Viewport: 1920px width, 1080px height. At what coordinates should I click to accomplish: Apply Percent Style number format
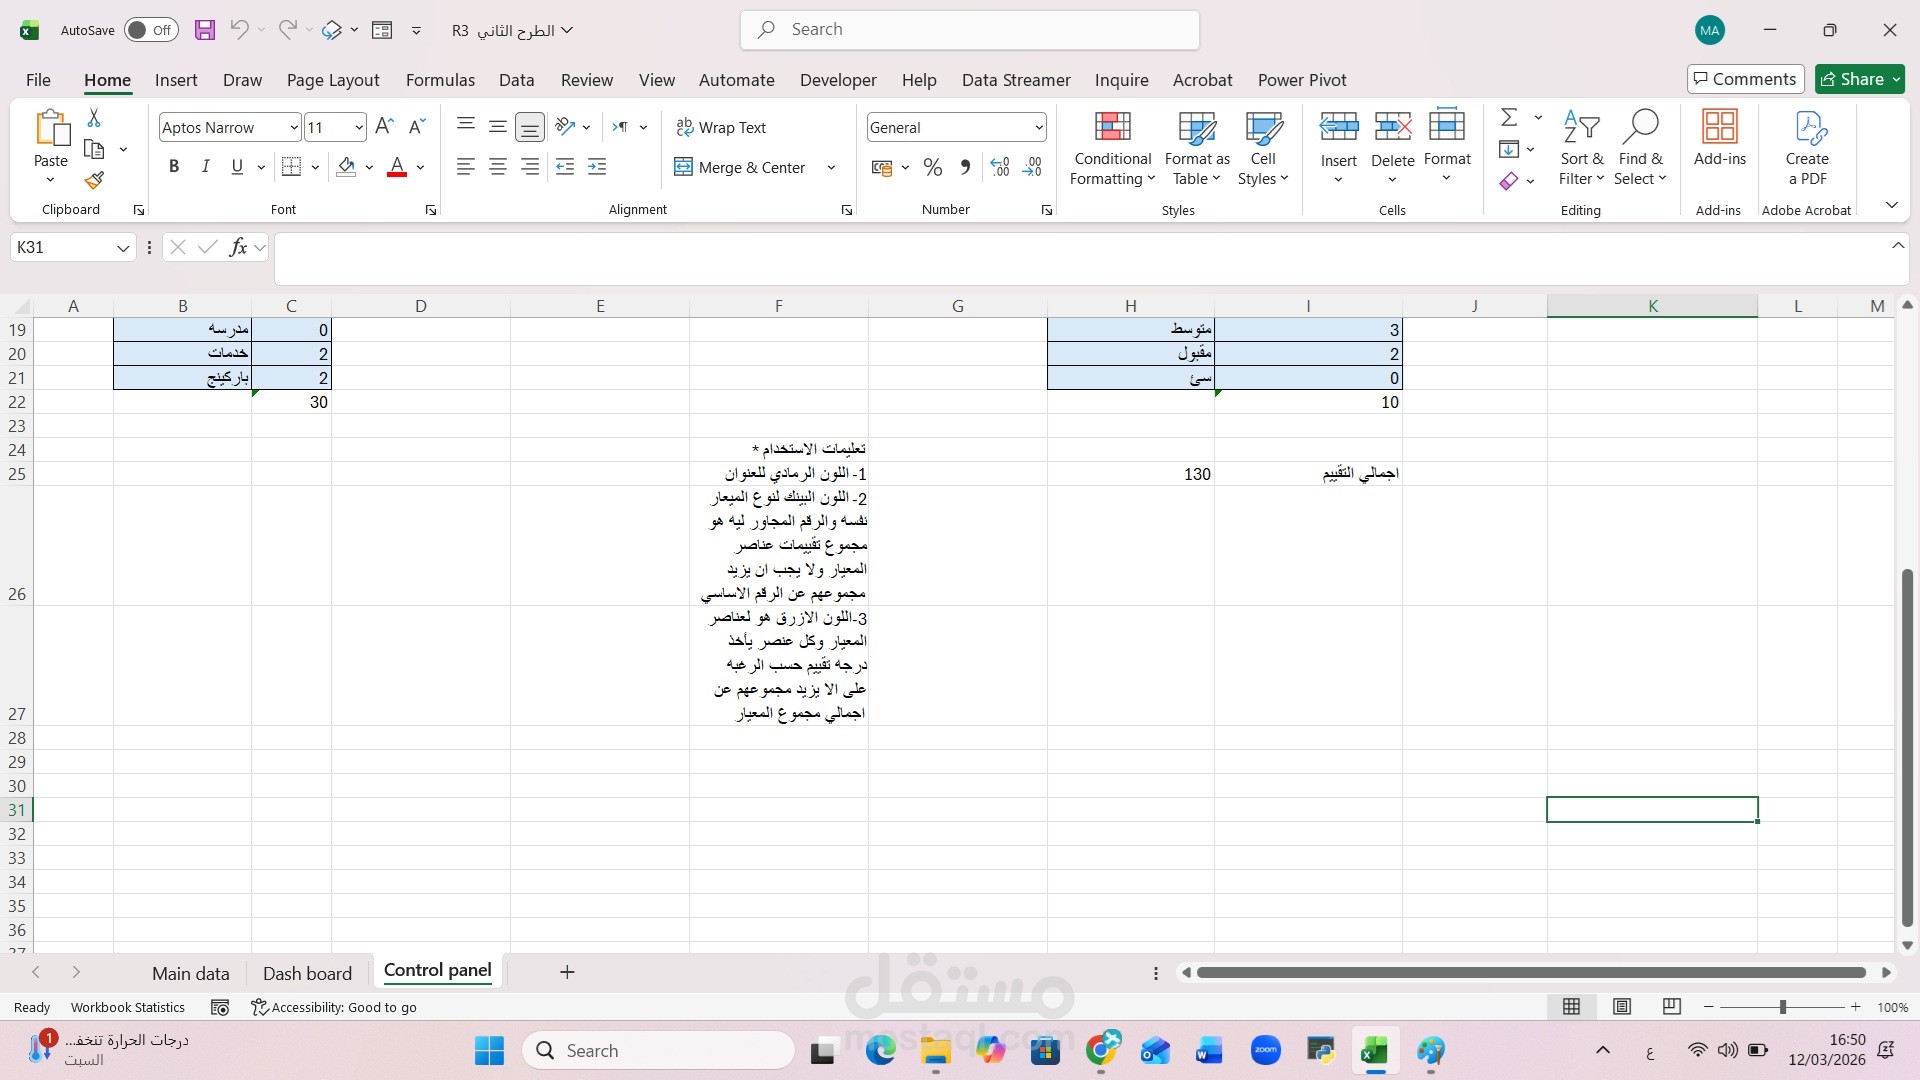click(x=933, y=168)
